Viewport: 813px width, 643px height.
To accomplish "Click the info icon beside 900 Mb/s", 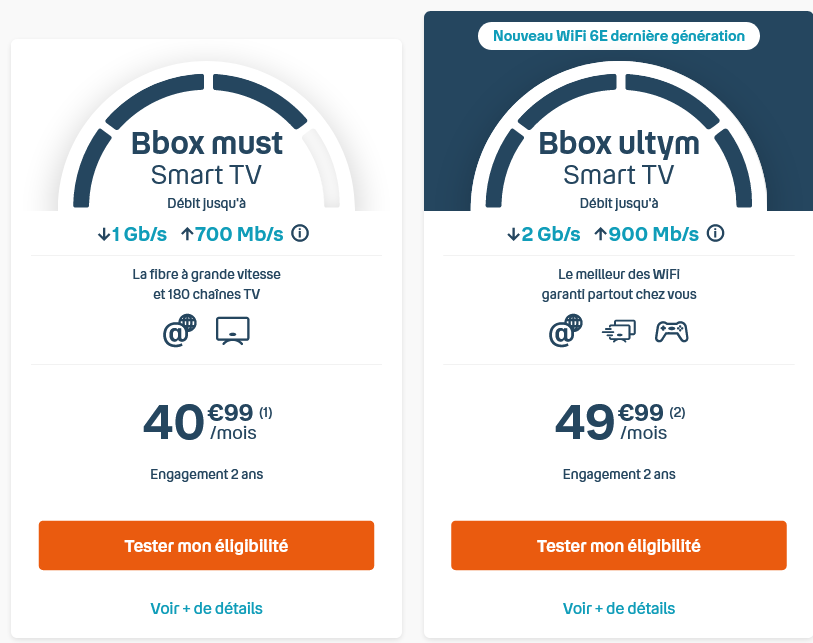I will pos(715,234).
